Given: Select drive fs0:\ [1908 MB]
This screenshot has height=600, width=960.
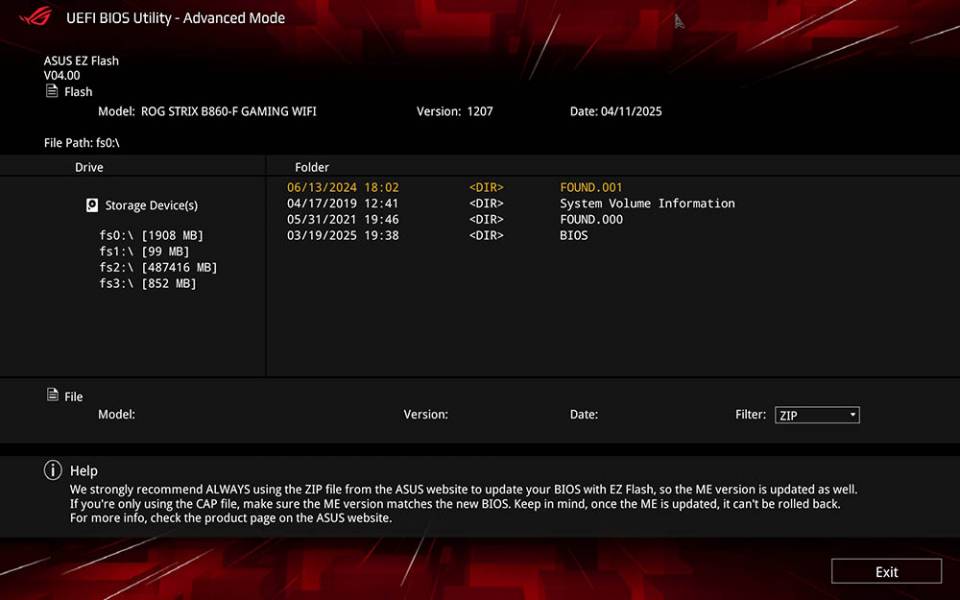Looking at the screenshot, I should coord(151,235).
